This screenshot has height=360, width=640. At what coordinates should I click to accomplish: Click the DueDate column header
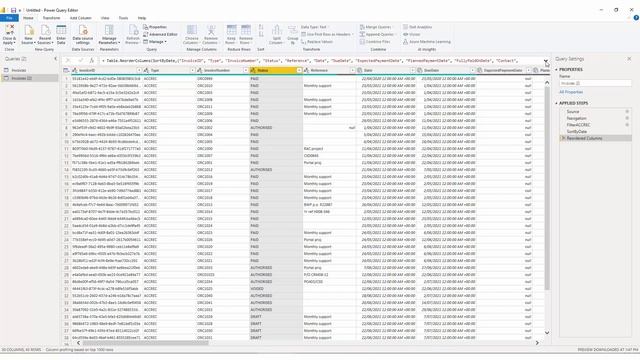446,70
